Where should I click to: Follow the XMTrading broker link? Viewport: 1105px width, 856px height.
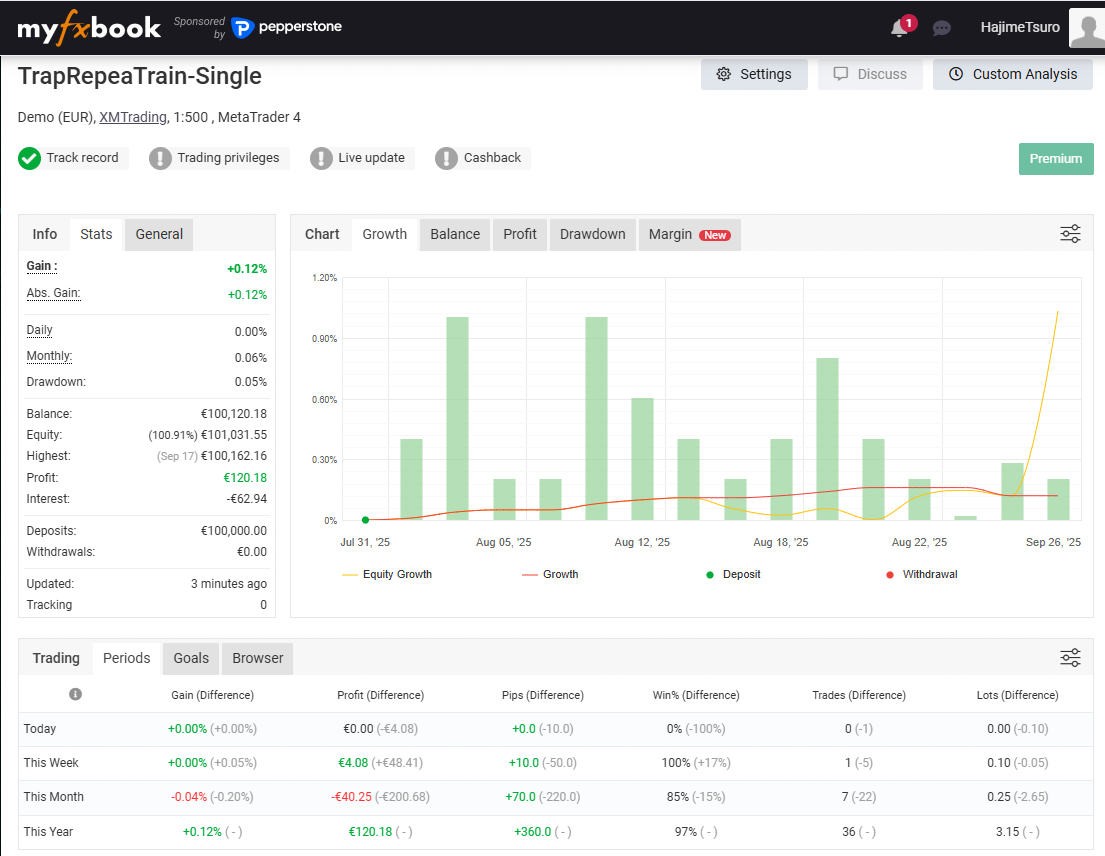click(133, 117)
